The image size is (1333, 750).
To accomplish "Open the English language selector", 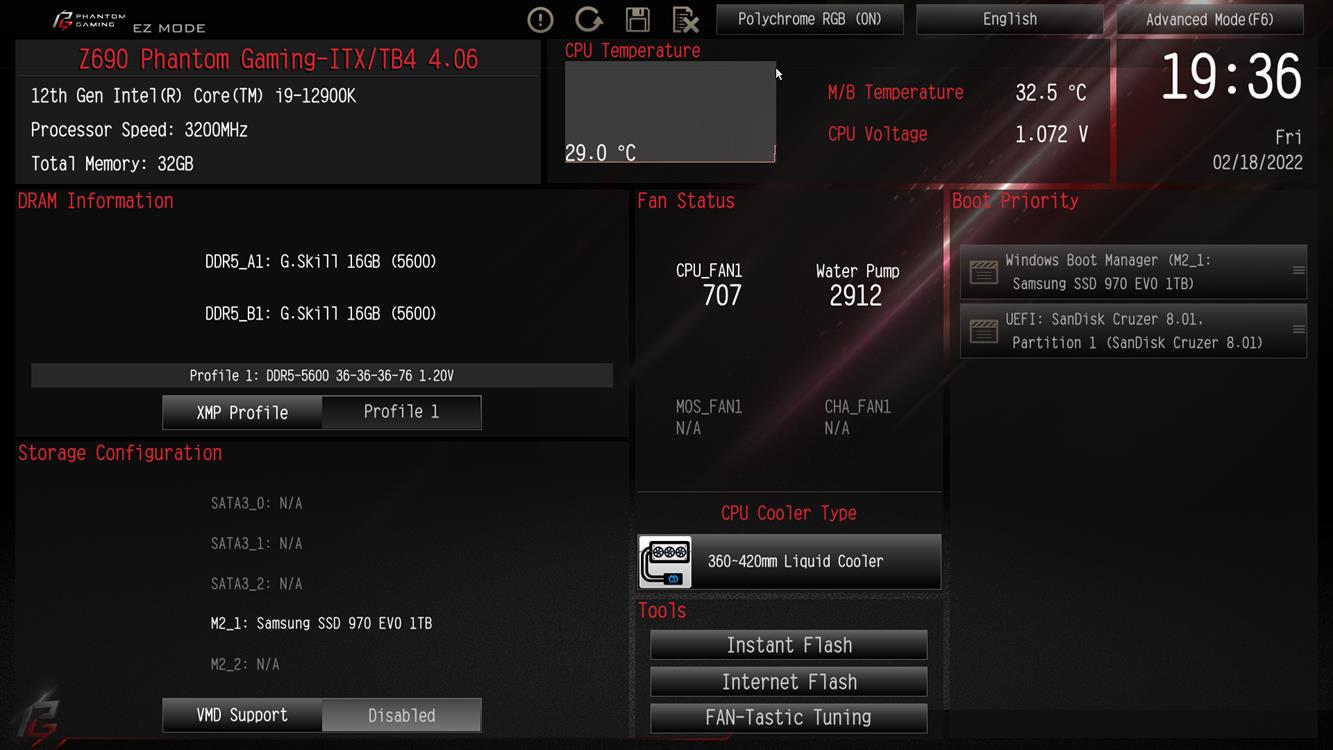I will pyautogui.click(x=1010, y=19).
